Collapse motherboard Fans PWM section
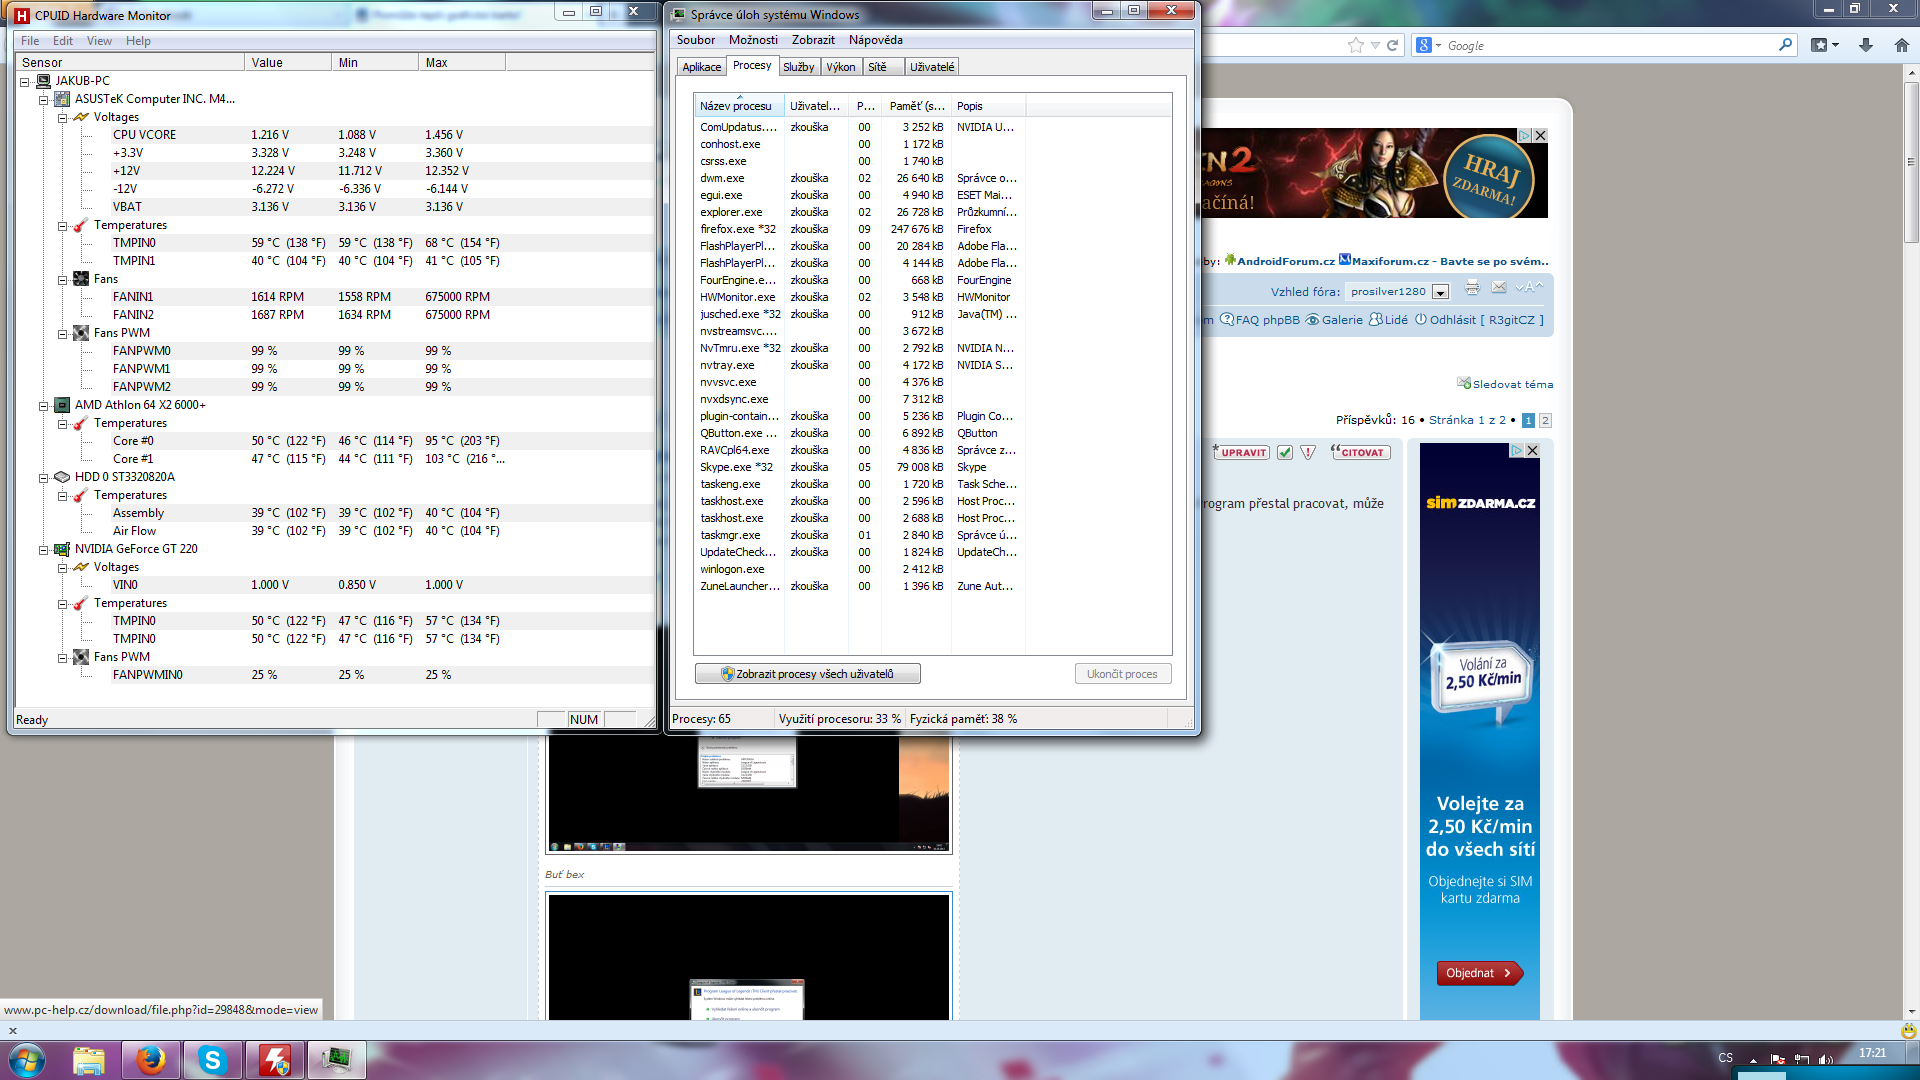This screenshot has width=1920, height=1080. 62,333
